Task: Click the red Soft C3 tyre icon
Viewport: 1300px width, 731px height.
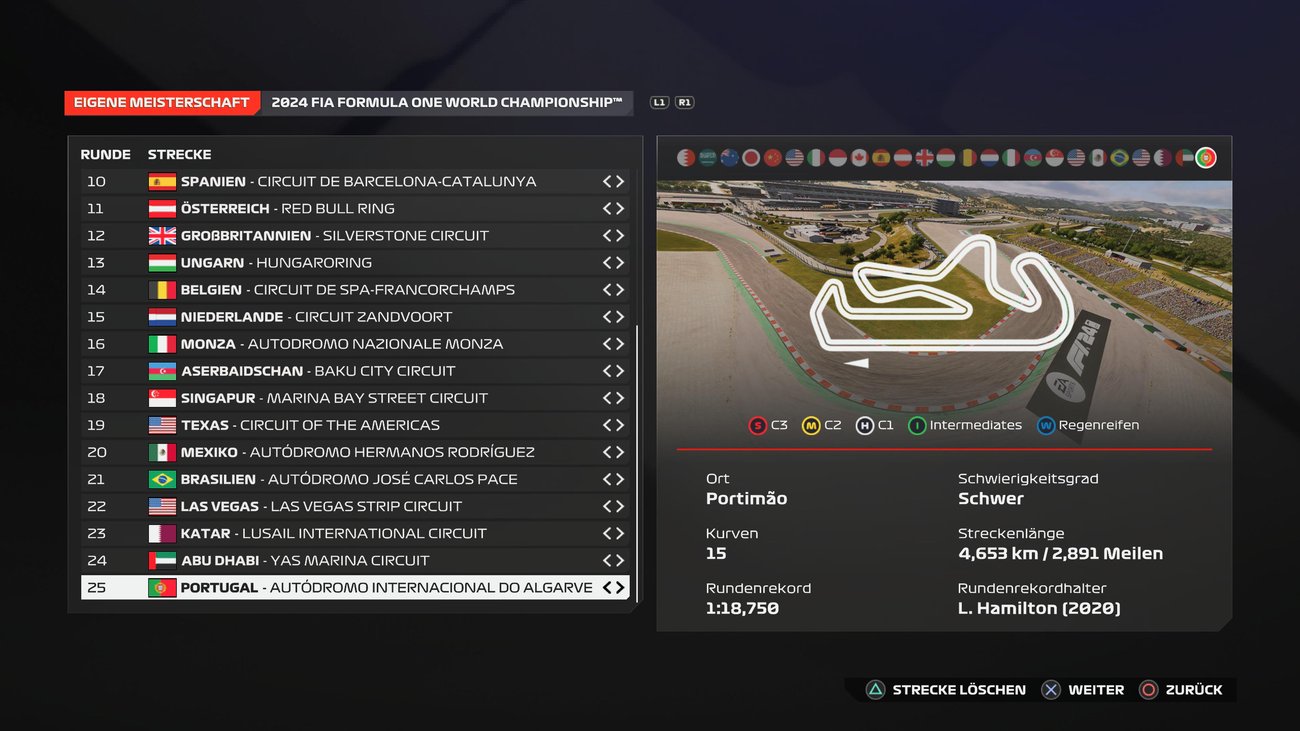Action: point(757,425)
